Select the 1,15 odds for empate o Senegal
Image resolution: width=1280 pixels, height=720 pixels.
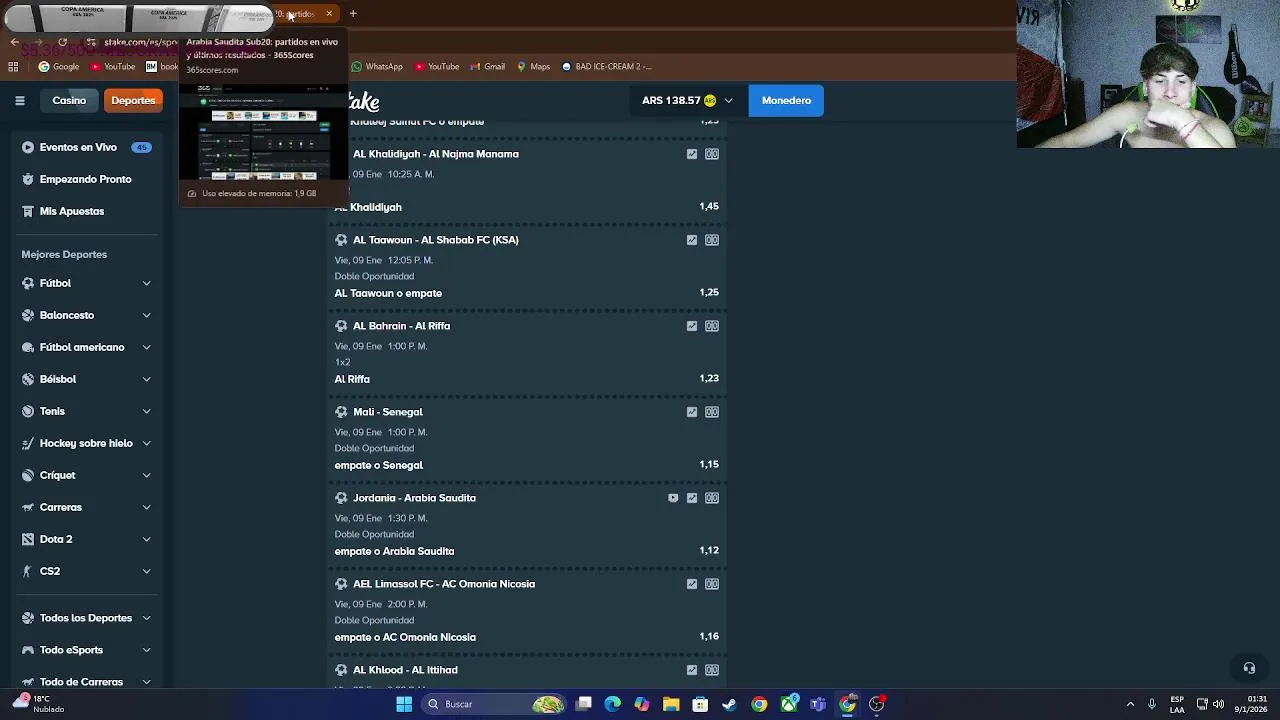pyautogui.click(x=709, y=464)
